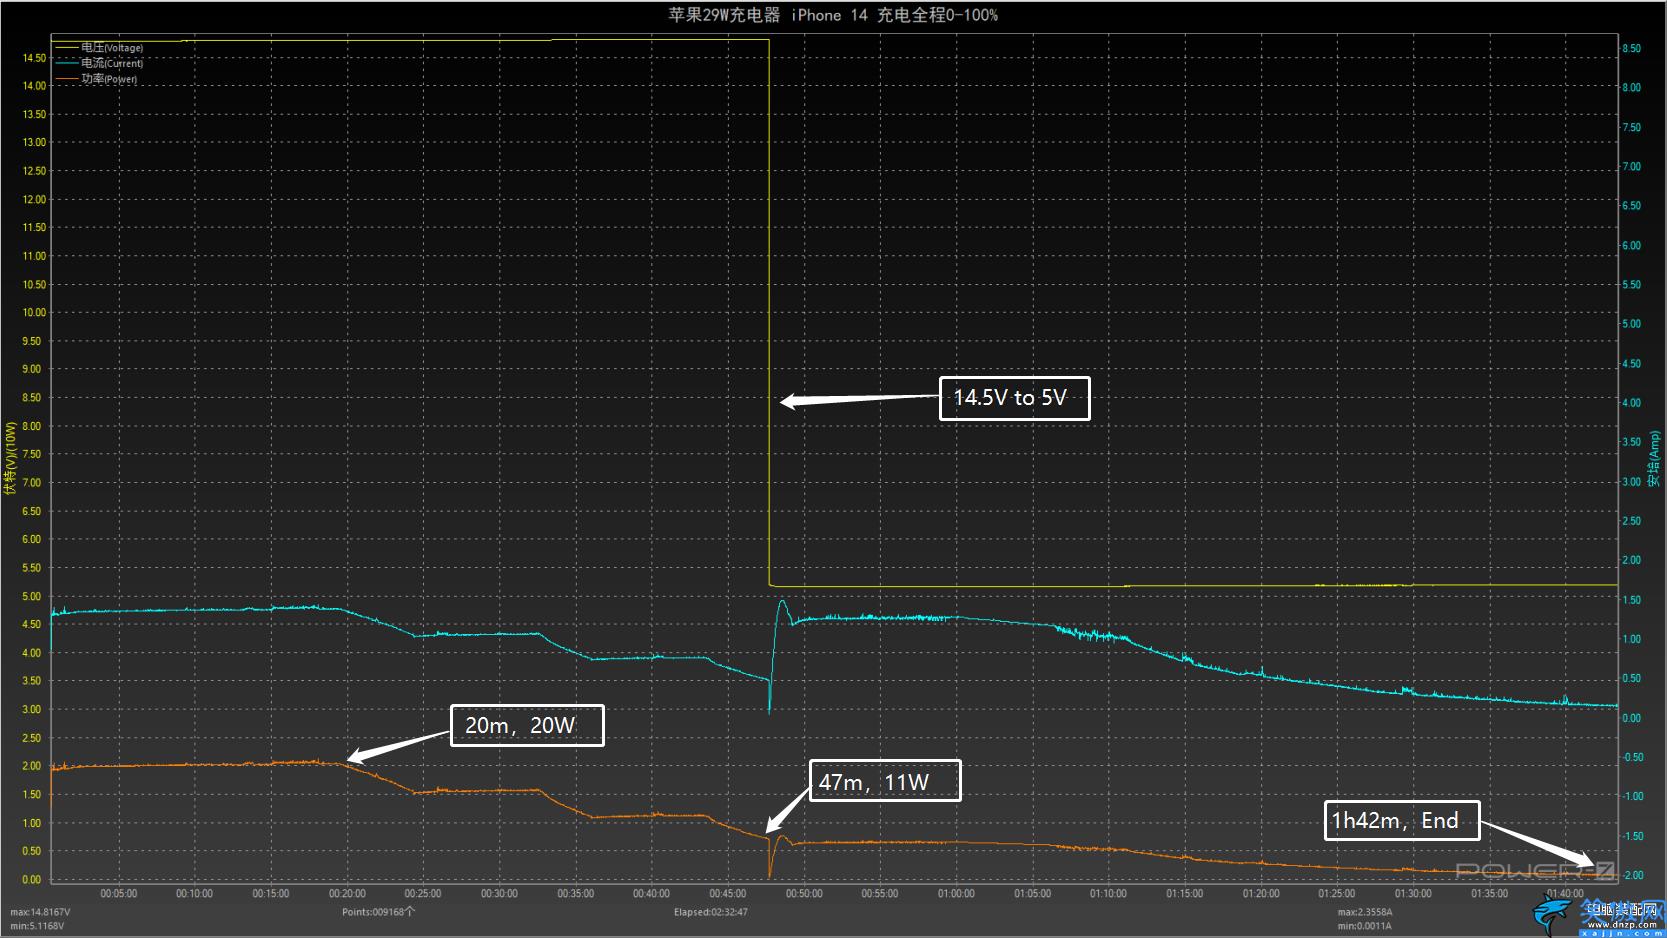
Task: Click the 00:50:00 time axis label
Action: point(804,894)
